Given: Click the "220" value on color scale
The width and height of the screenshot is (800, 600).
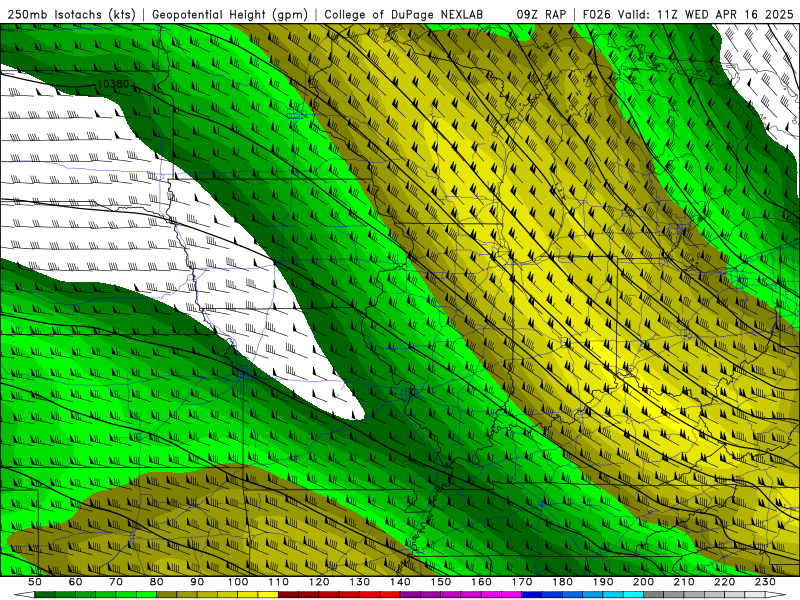Looking at the screenshot, I should [724, 582].
